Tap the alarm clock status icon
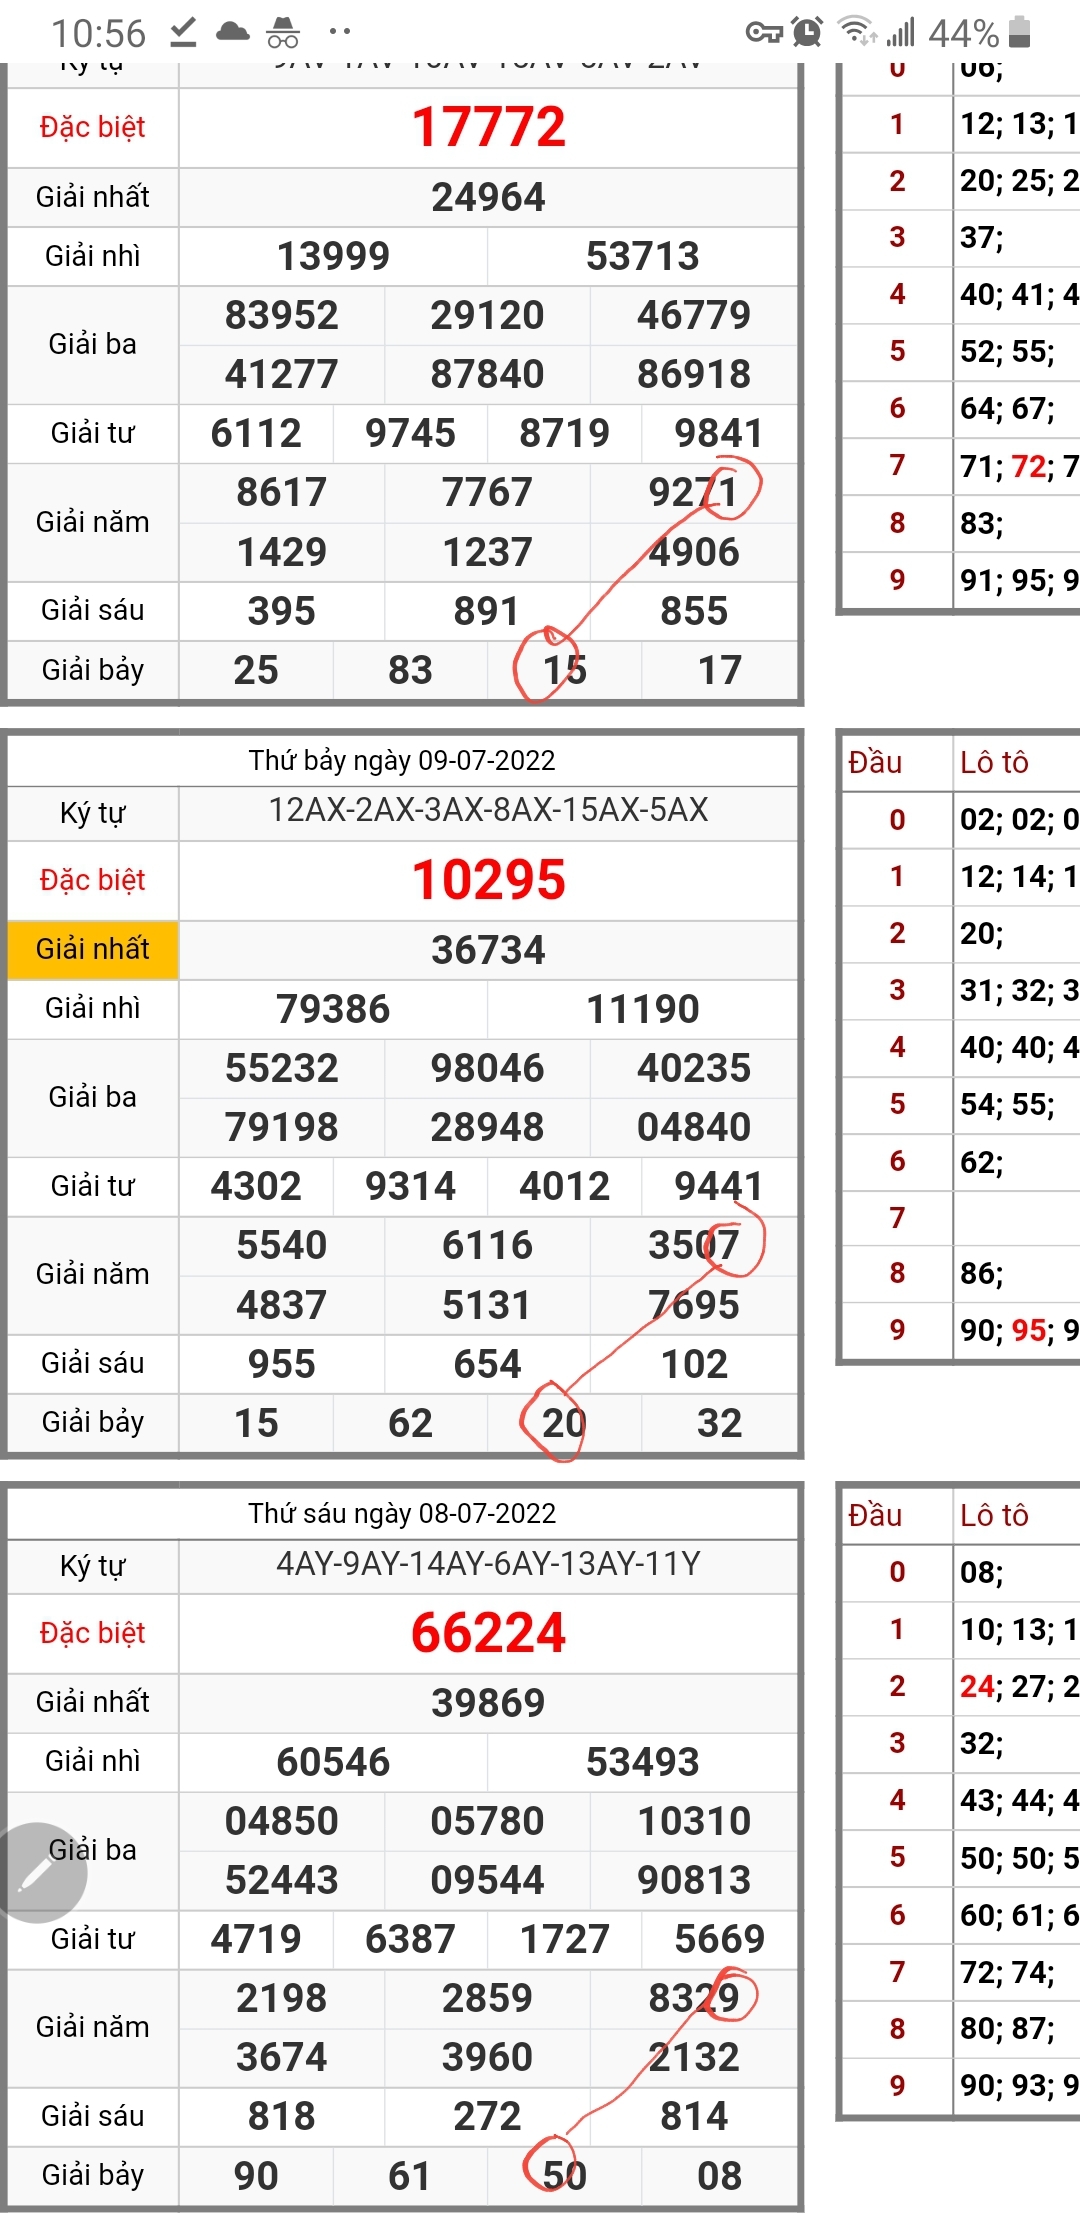This screenshot has width=1080, height=2220. (x=807, y=33)
